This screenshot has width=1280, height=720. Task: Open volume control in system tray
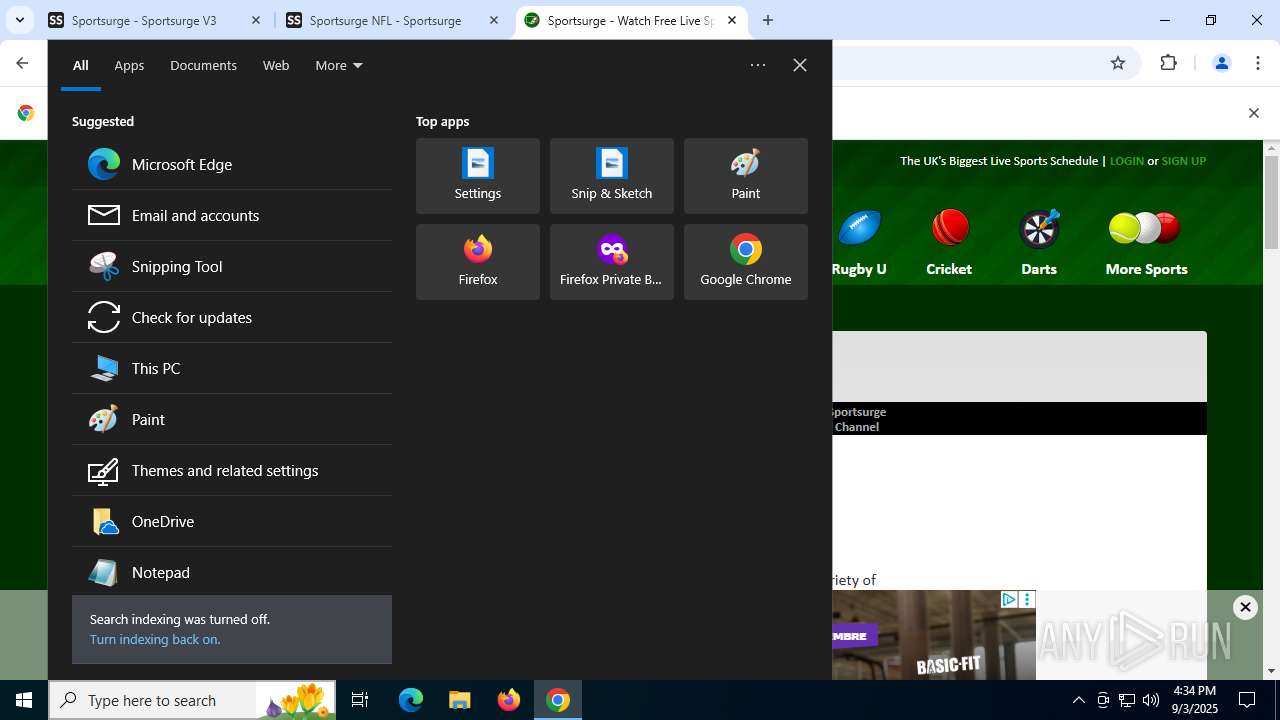tap(1151, 700)
